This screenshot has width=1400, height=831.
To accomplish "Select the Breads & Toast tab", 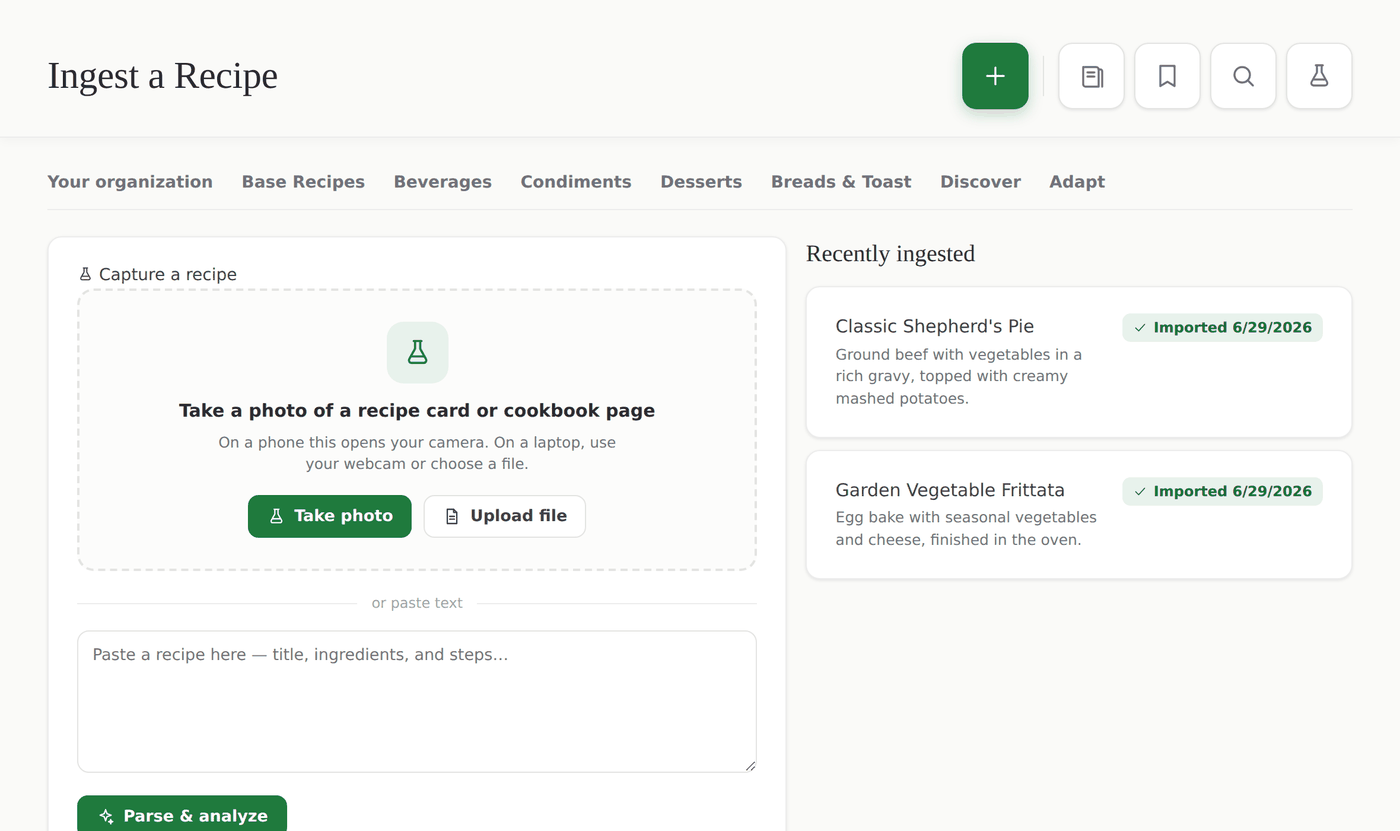I will [x=841, y=182].
